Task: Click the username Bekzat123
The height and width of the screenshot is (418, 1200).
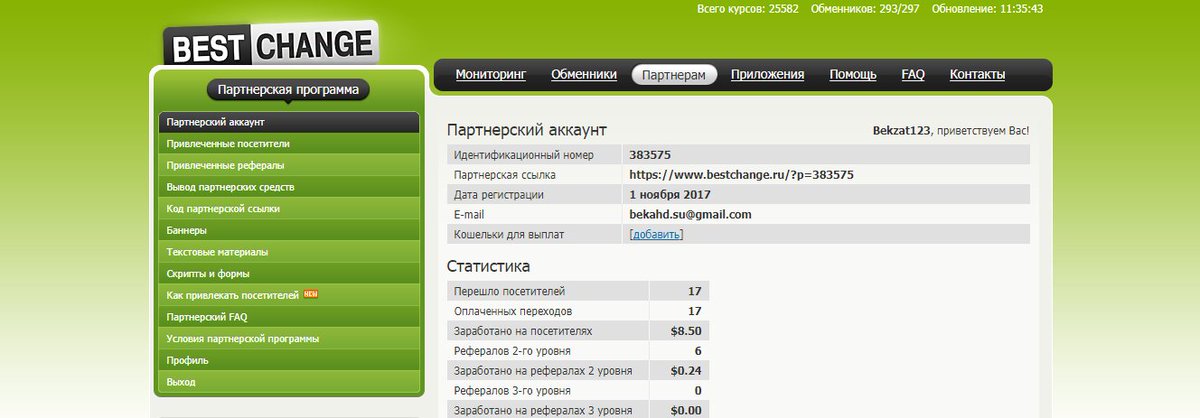Action: click(x=902, y=130)
